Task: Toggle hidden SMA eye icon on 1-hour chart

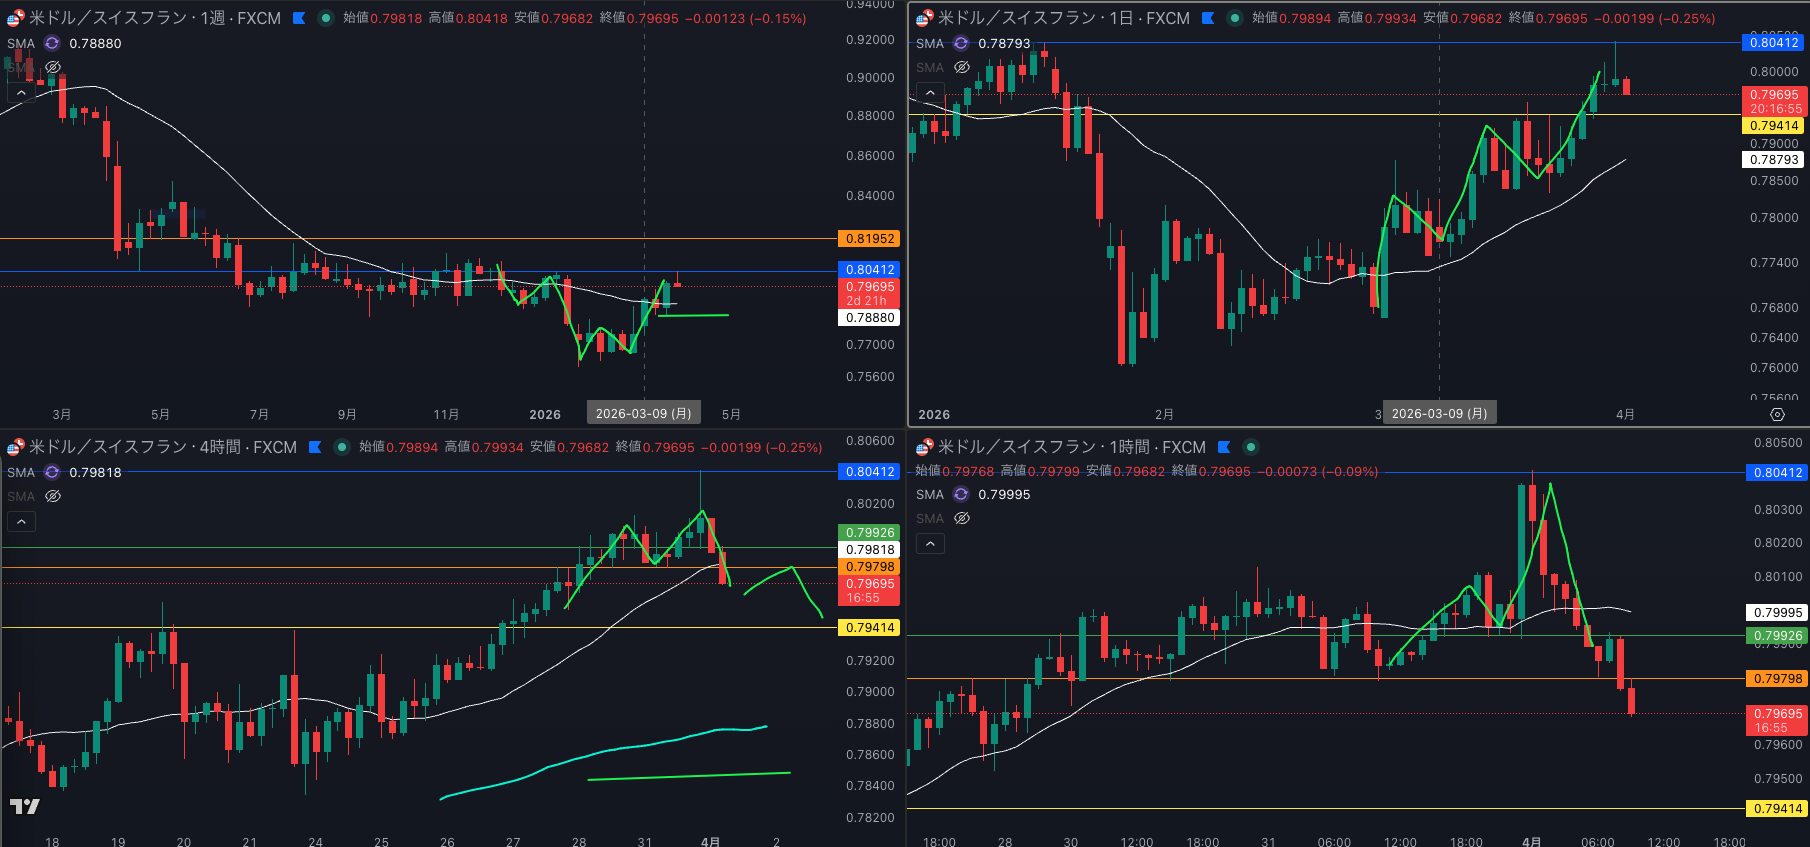Action: tap(962, 518)
